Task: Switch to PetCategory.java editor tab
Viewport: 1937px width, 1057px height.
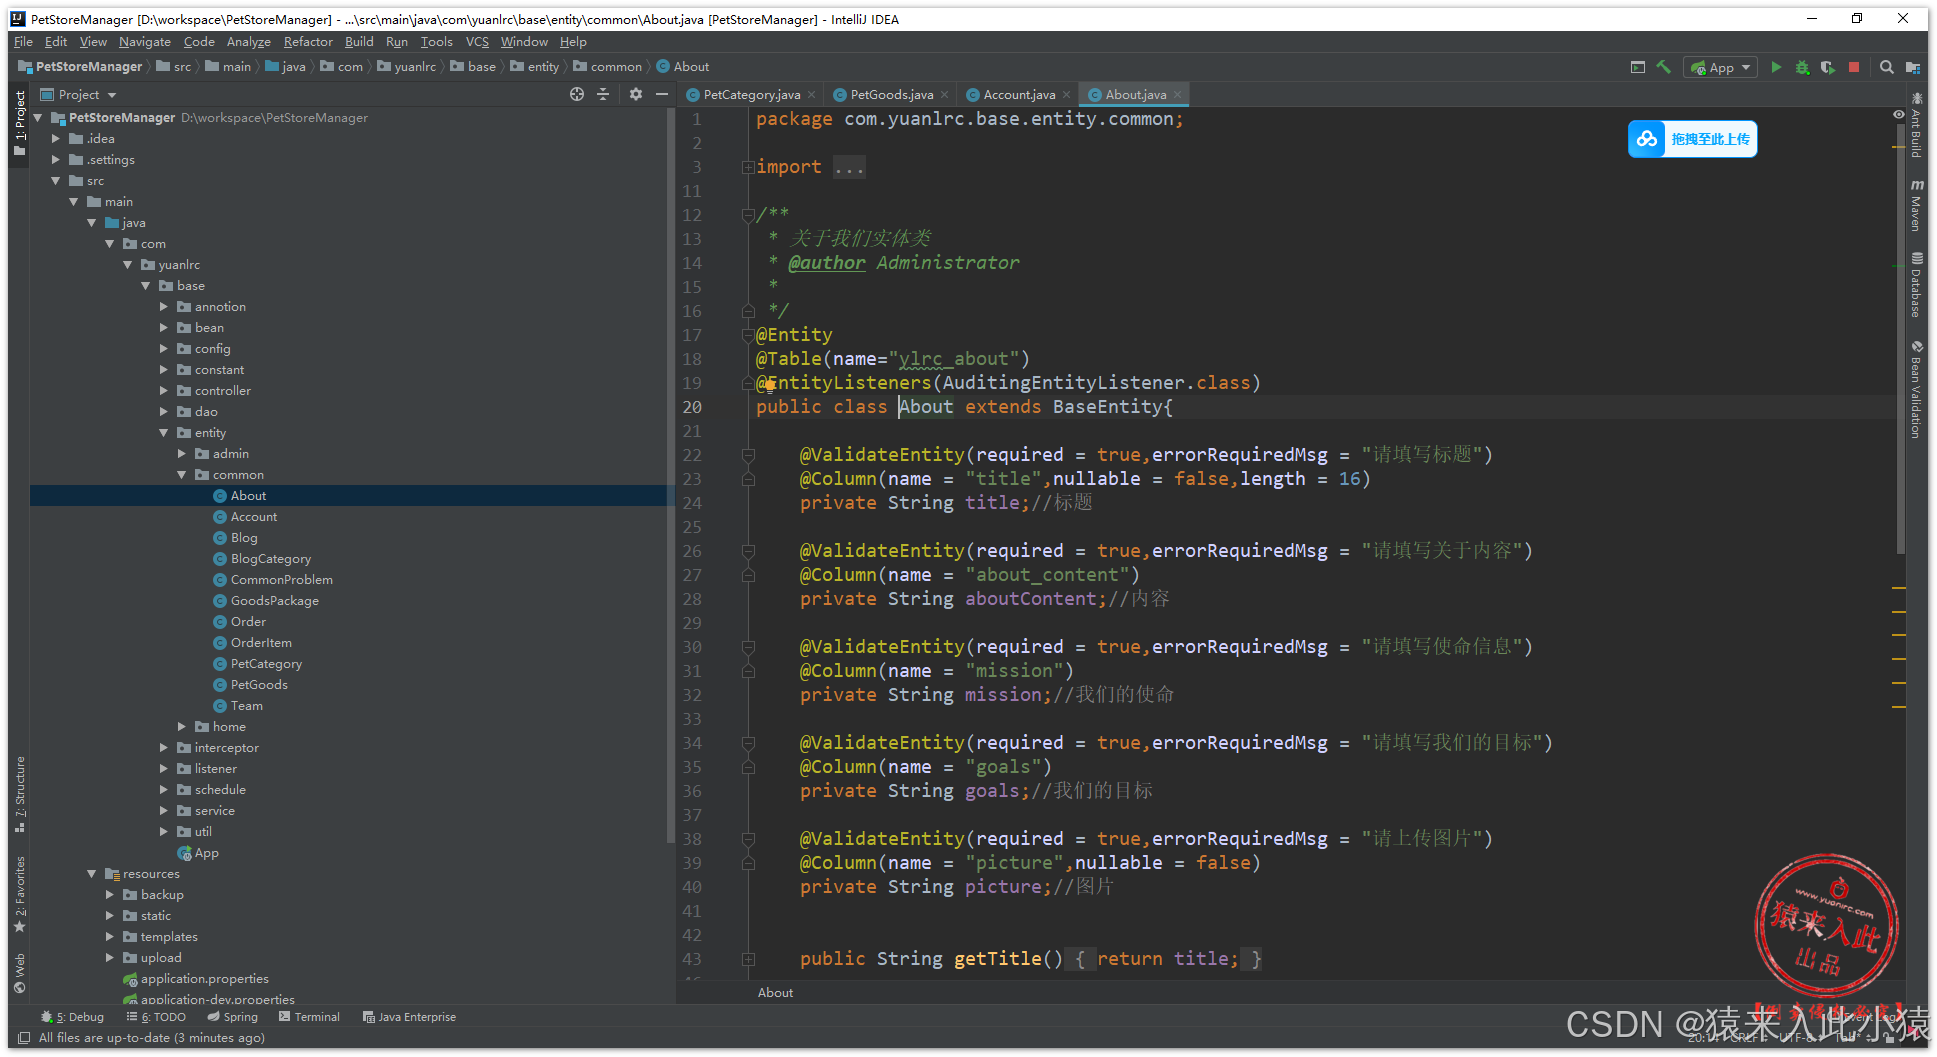Action: click(751, 95)
